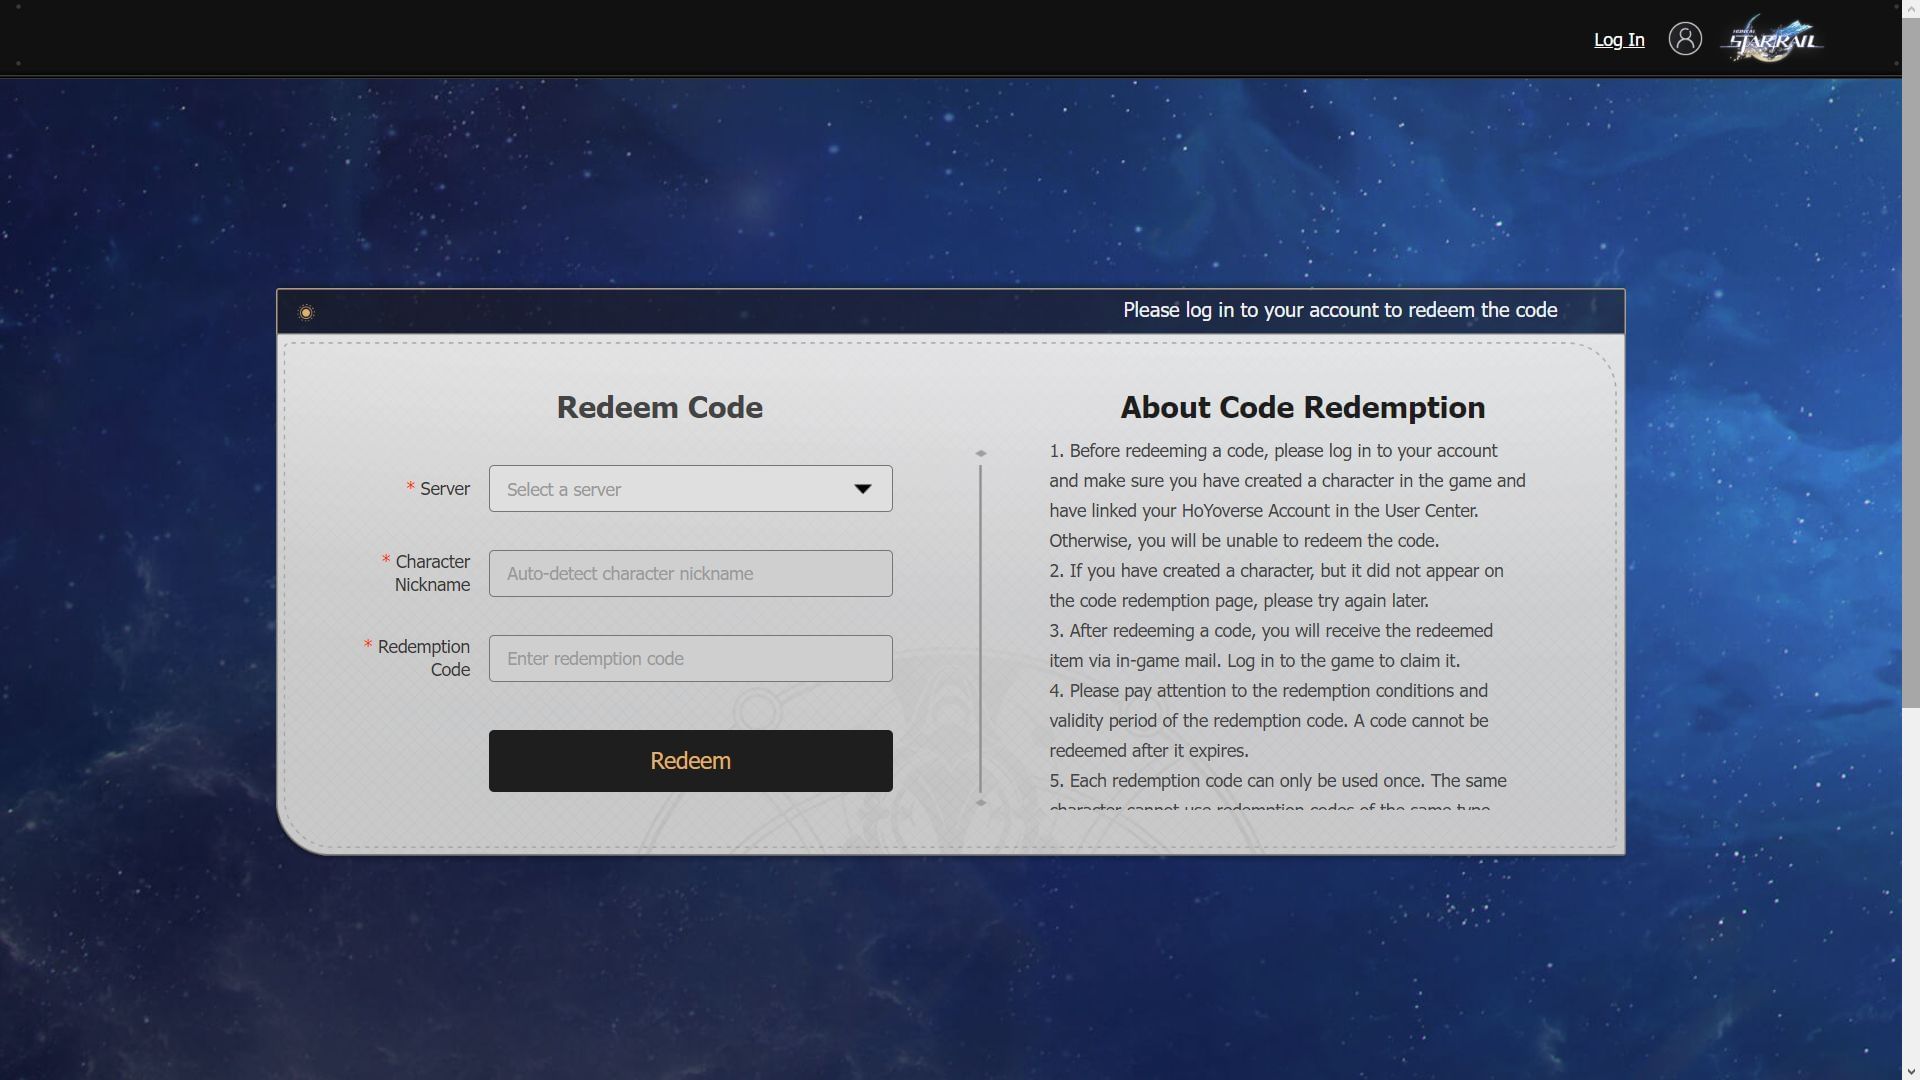This screenshot has height=1080, width=1920.
Task: Click the black triangle dropdown arrow
Action: 862,489
